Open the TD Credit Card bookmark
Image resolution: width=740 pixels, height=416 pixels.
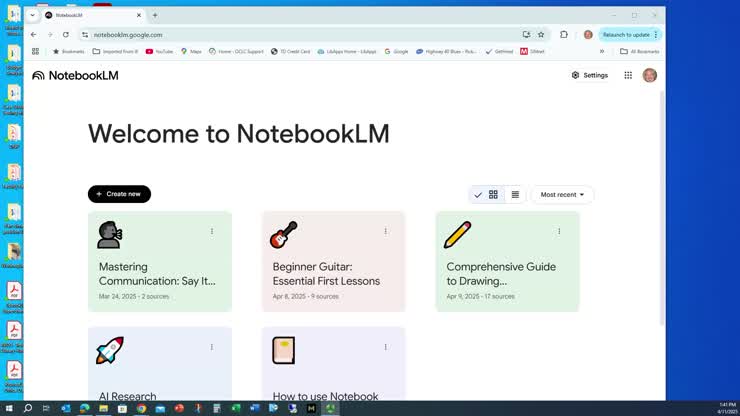(x=291, y=51)
